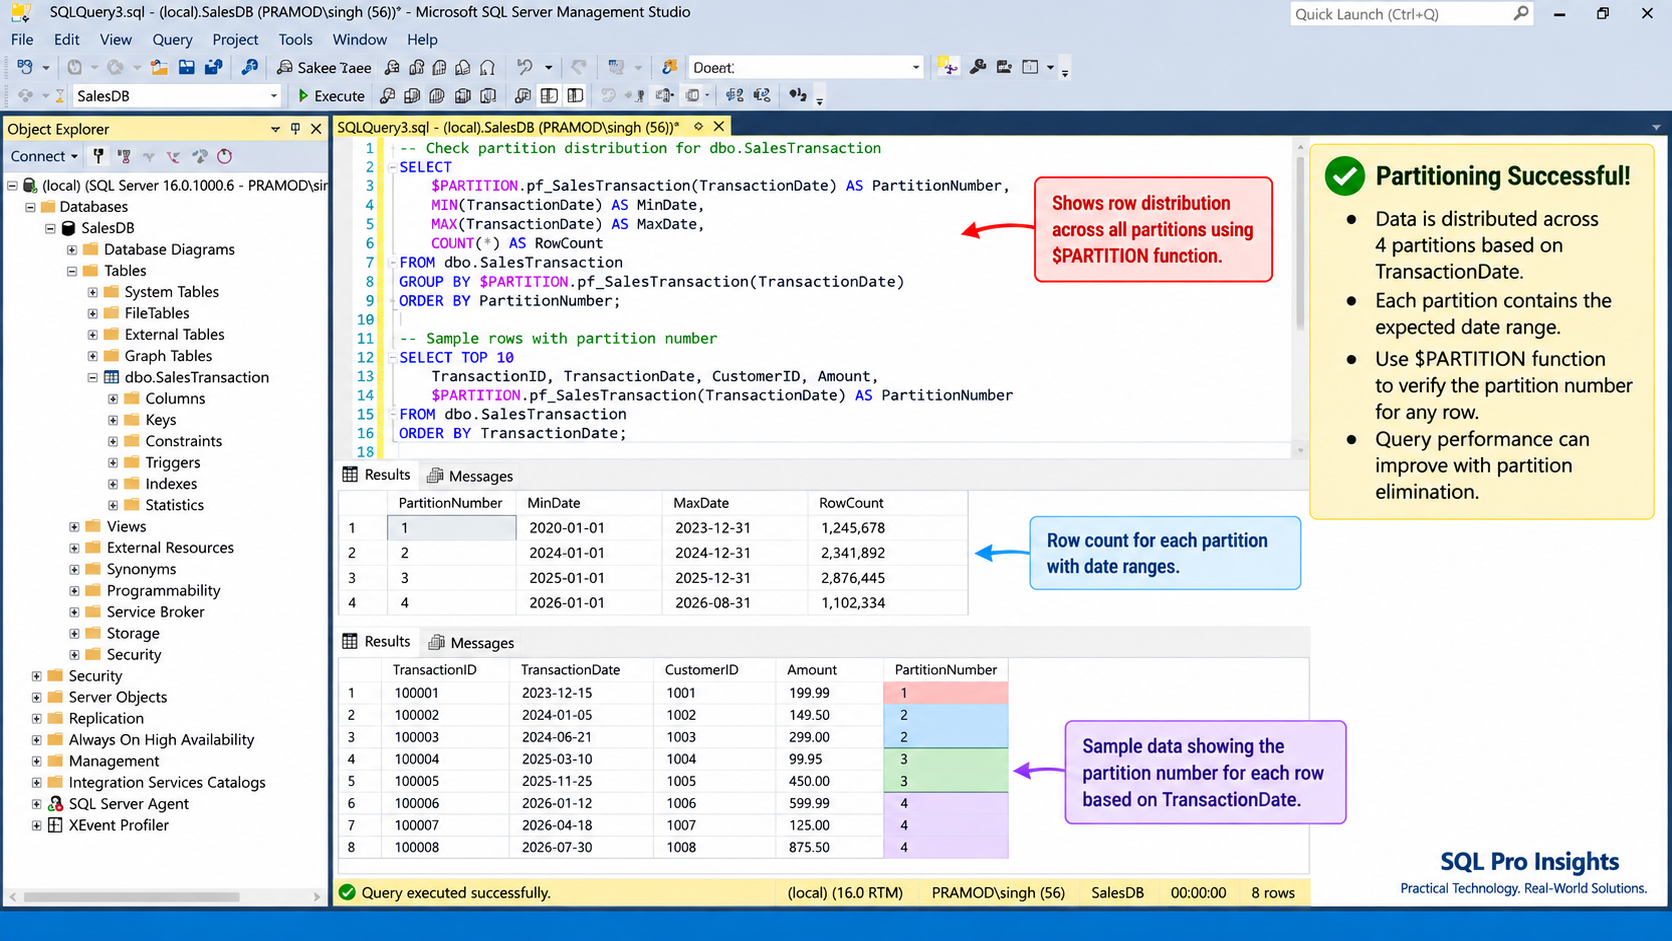
Task: Open the Doeet combo box dropdown
Action: coord(915,67)
